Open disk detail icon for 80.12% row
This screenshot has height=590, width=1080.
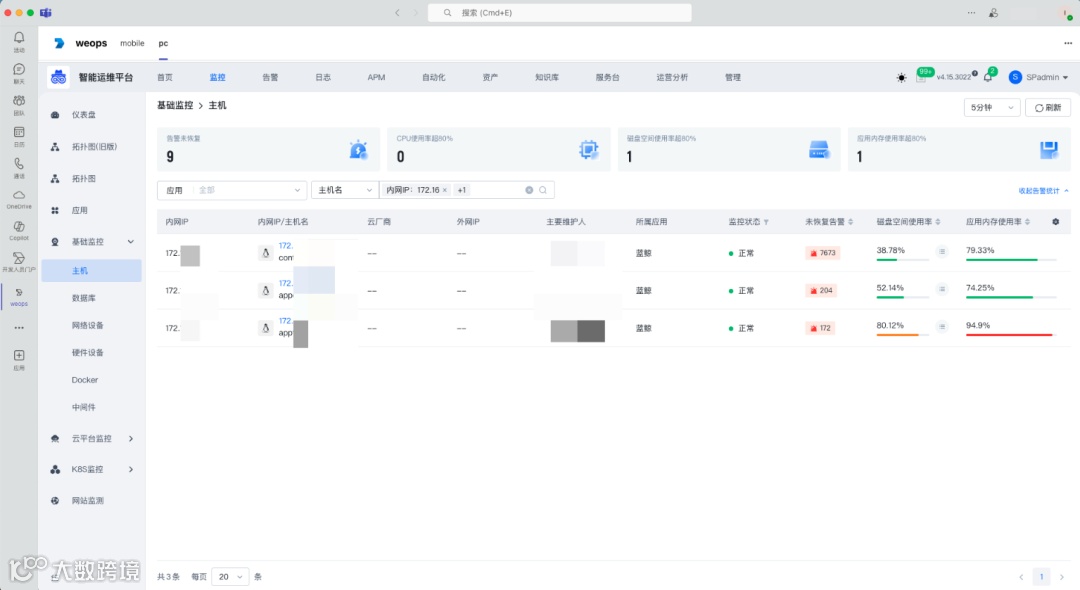pyautogui.click(x=942, y=326)
